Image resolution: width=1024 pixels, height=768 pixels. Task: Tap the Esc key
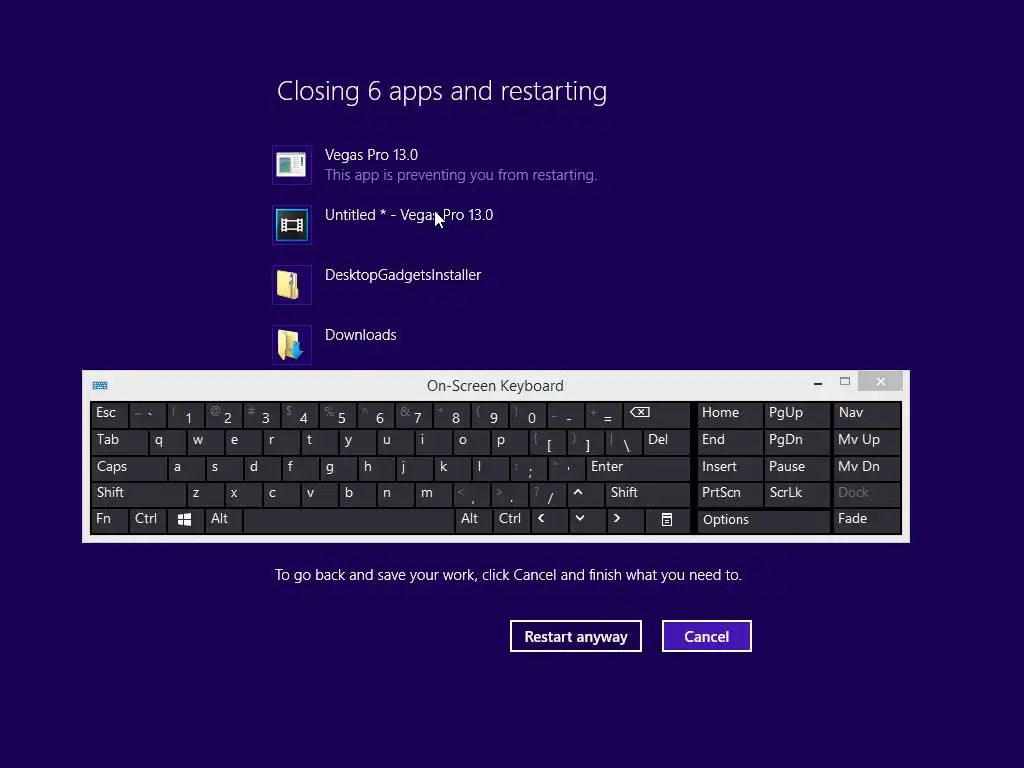(109, 415)
